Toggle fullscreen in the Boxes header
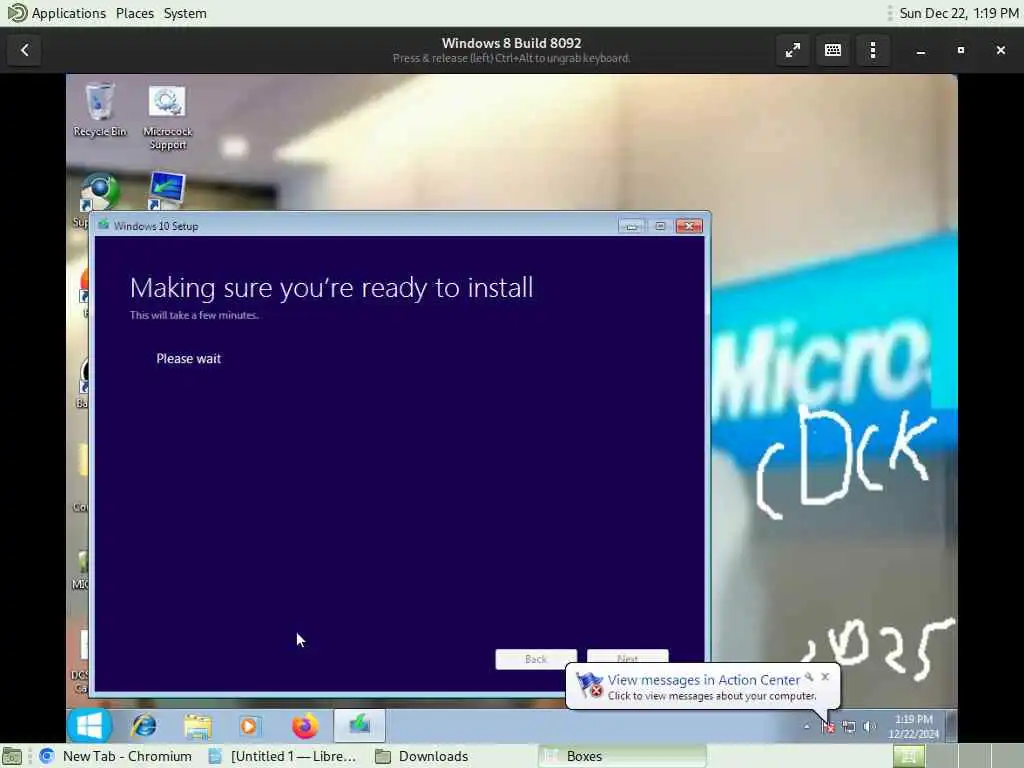 (x=793, y=50)
